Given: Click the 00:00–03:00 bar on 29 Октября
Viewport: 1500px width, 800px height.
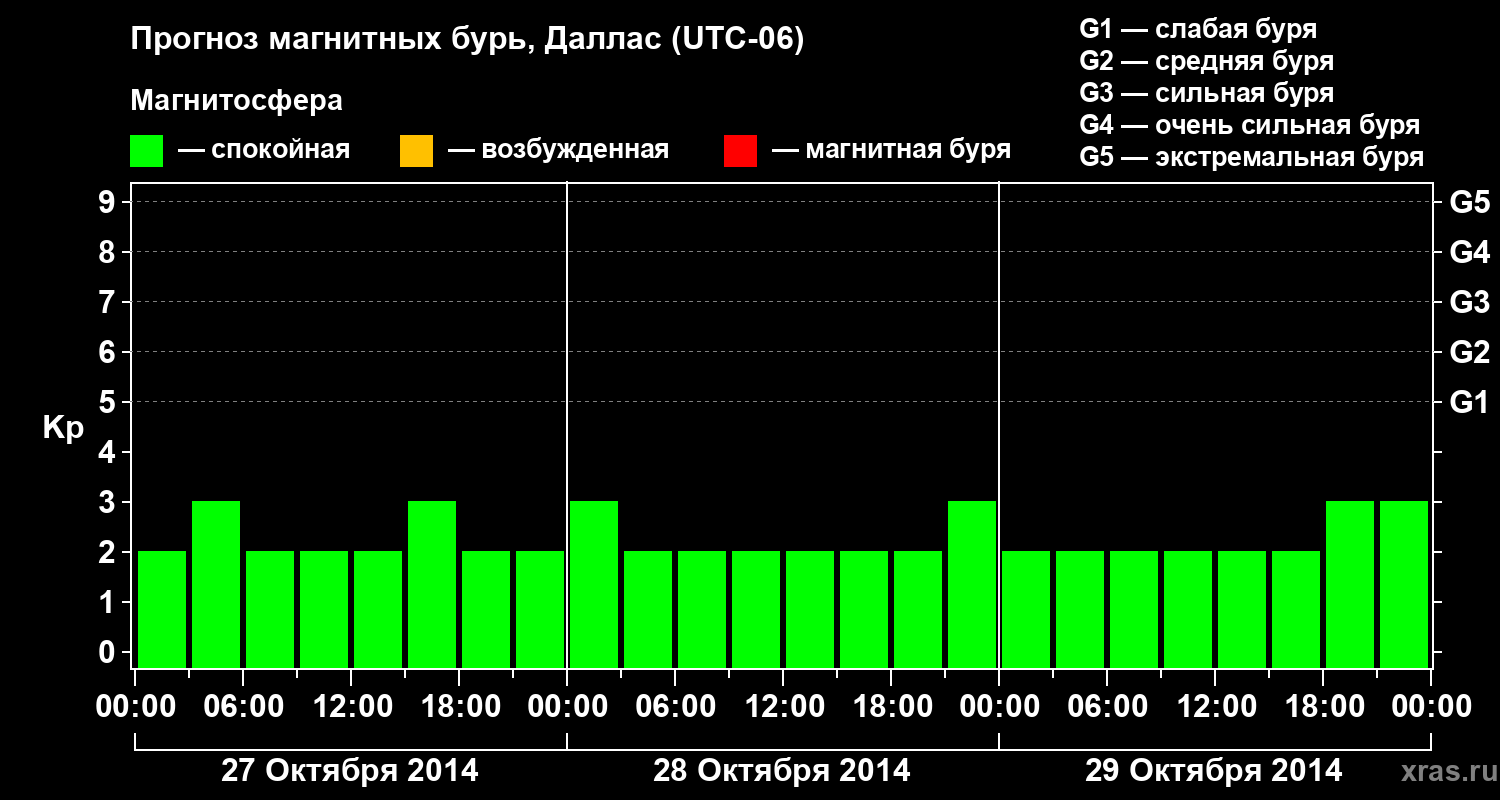Looking at the screenshot, I should tap(1026, 609).
